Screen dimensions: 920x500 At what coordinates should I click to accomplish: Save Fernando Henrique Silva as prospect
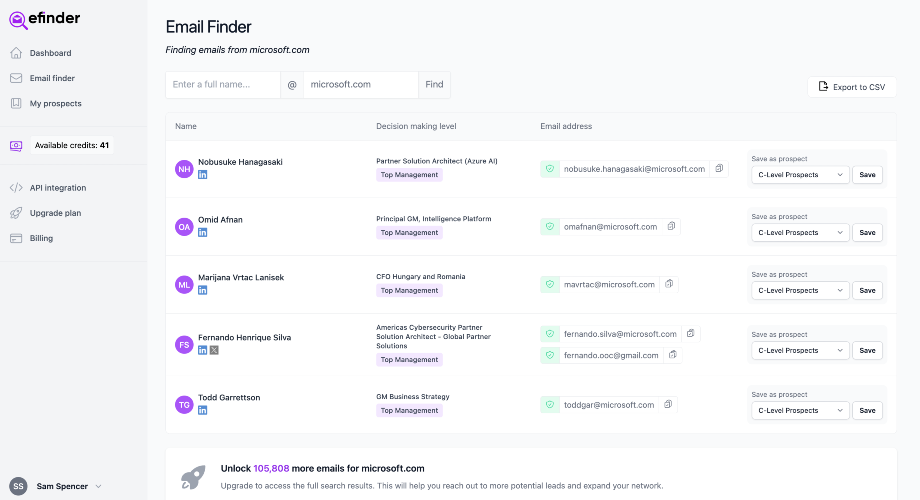(x=867, y=350)
